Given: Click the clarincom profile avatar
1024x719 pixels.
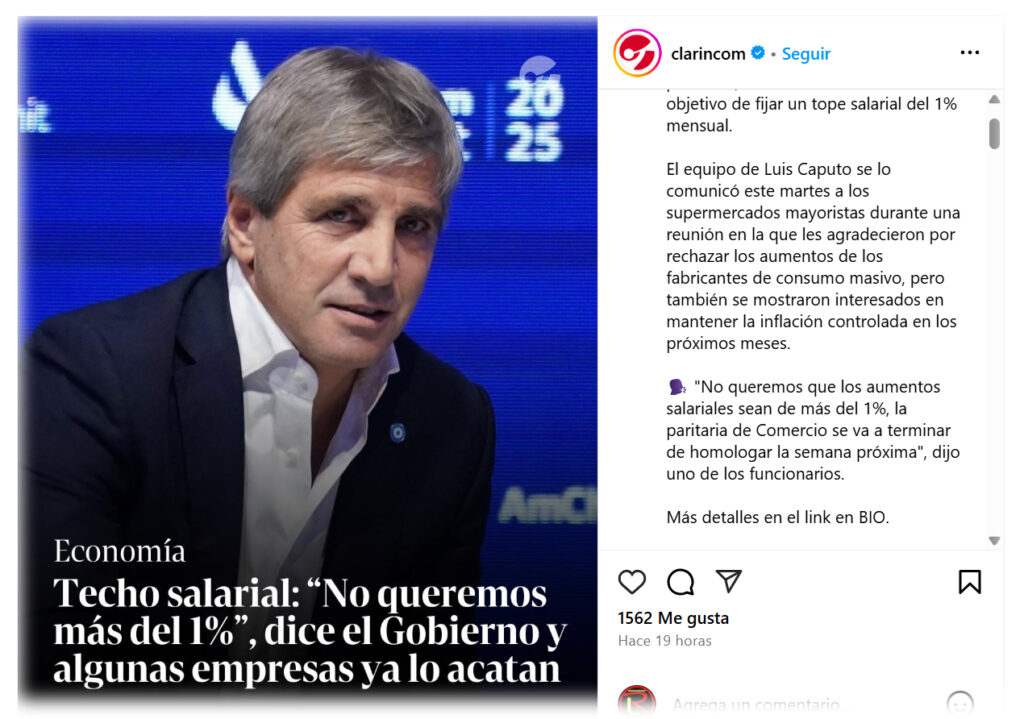Looking at the screenshot, I should pos(637,53).
